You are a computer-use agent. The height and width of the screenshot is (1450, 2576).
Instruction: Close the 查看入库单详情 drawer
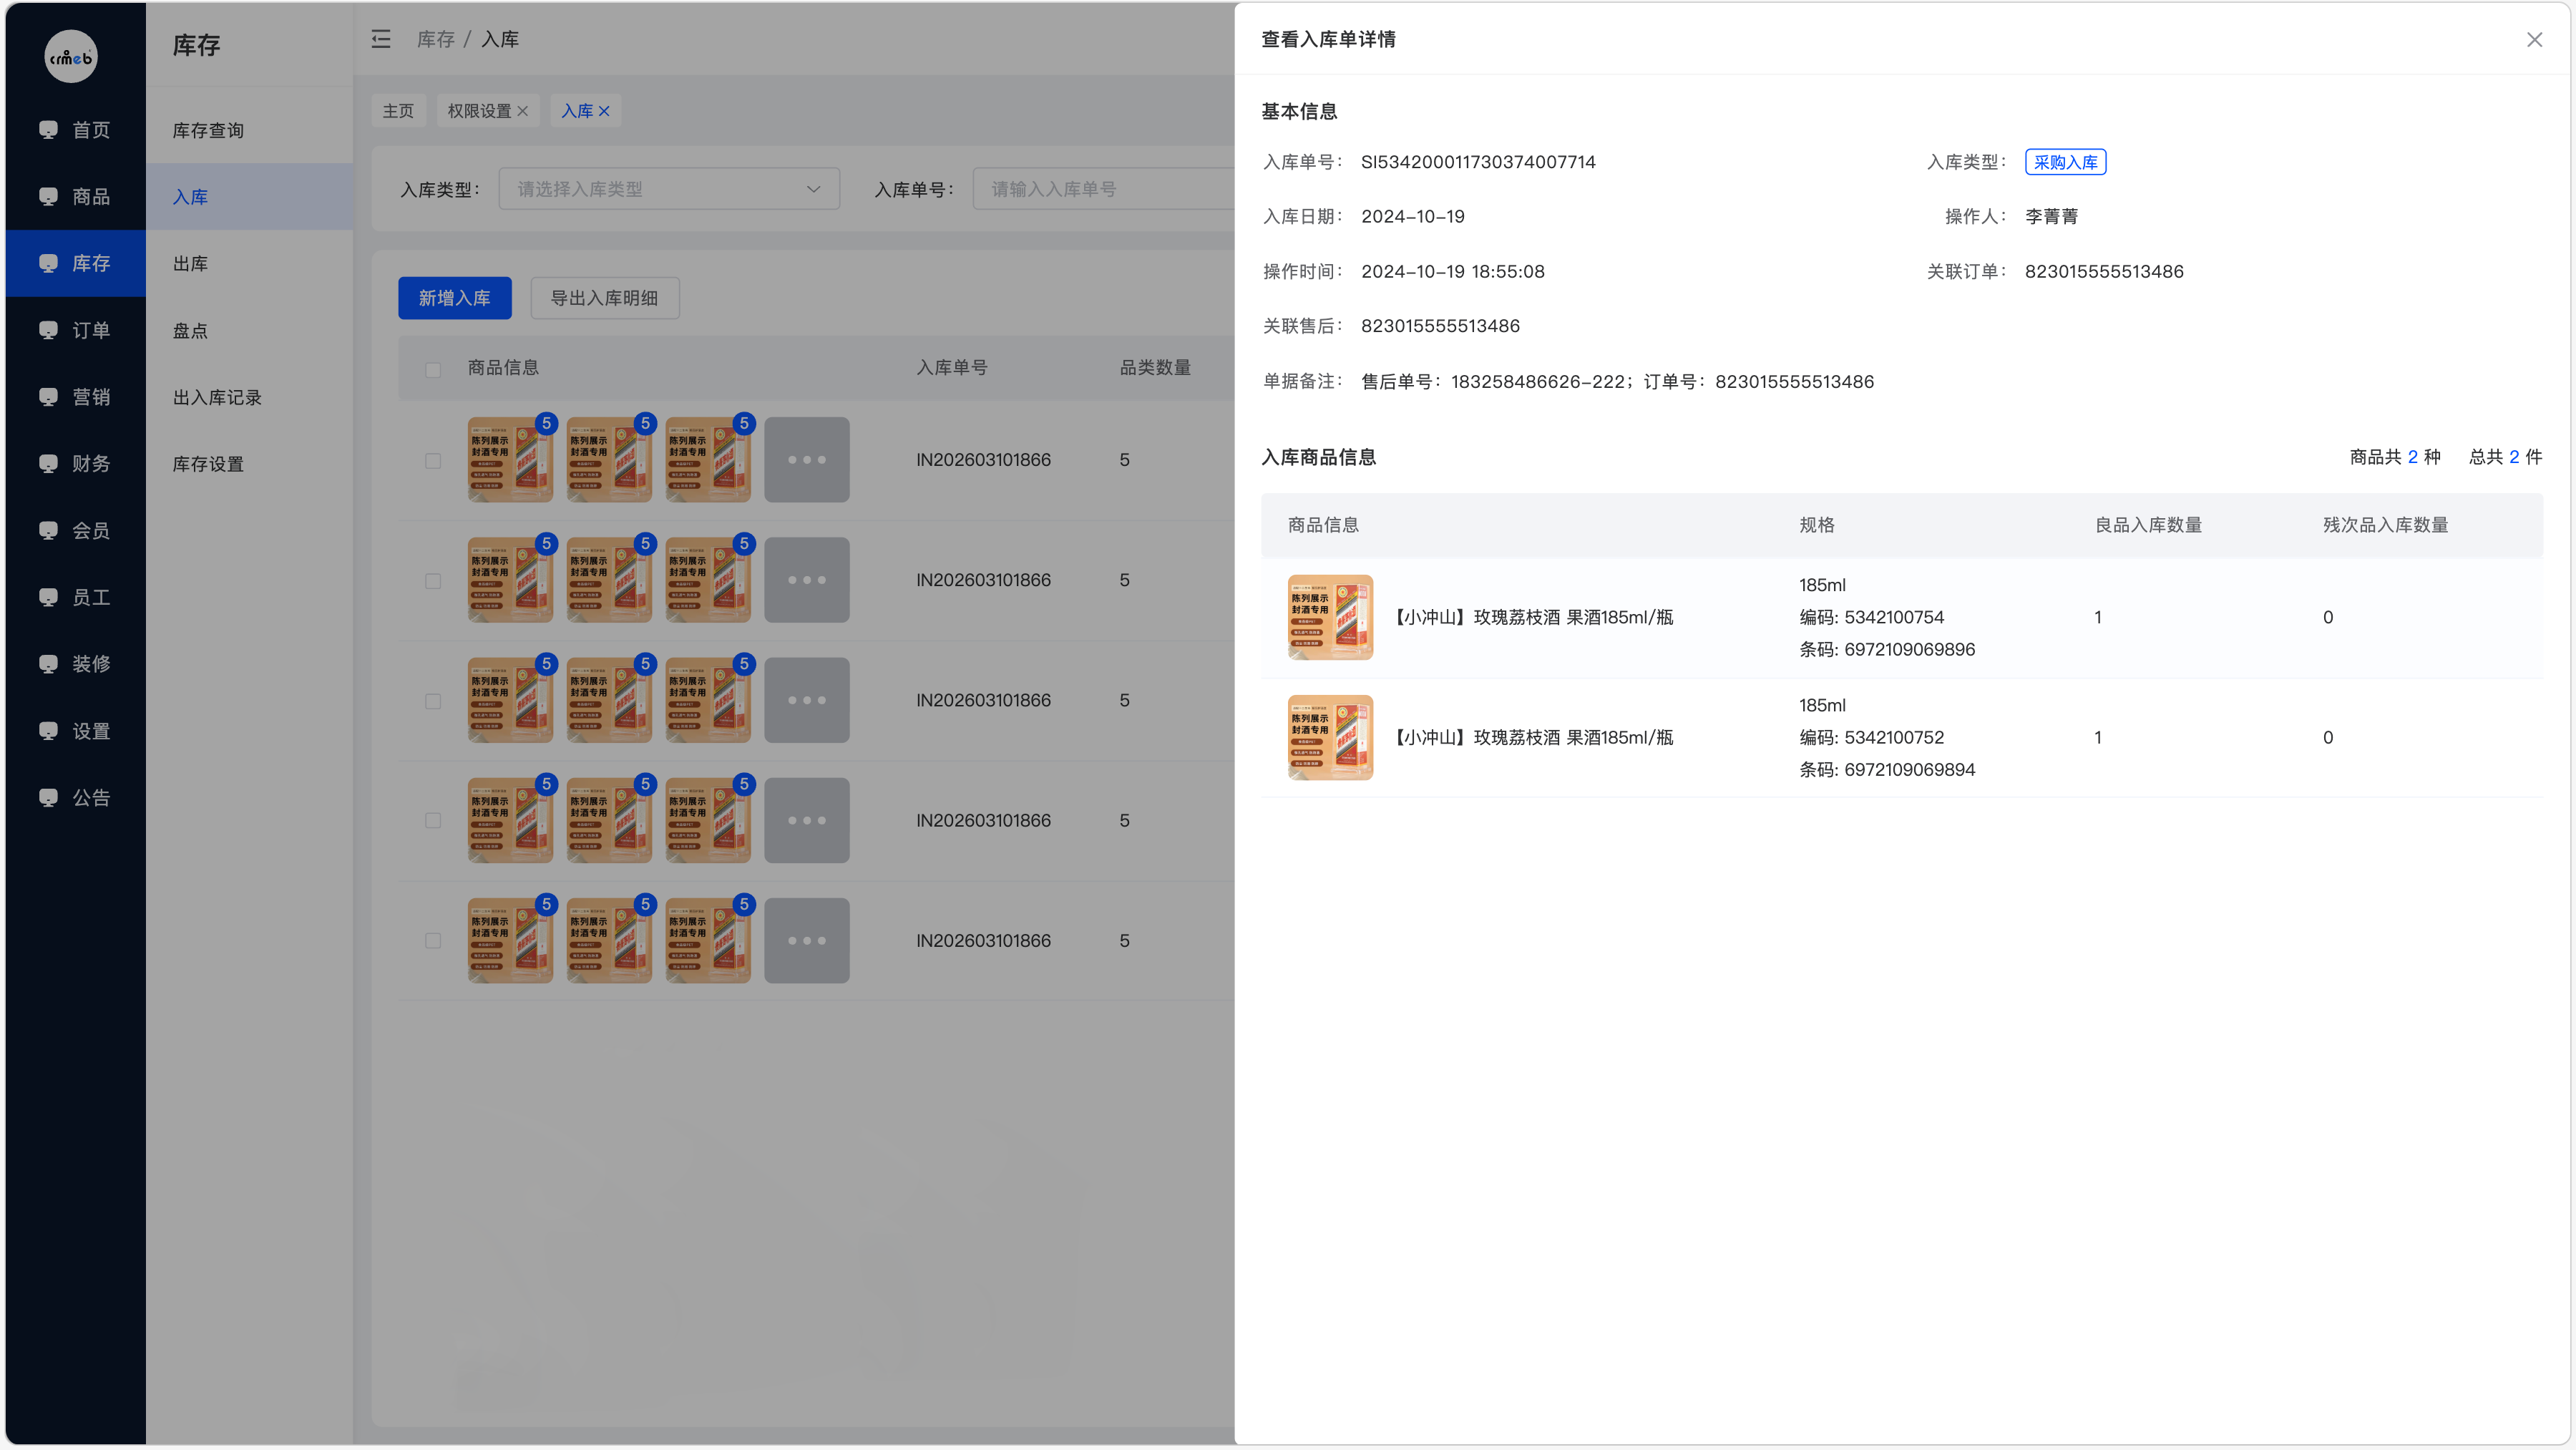point(2534,40)
